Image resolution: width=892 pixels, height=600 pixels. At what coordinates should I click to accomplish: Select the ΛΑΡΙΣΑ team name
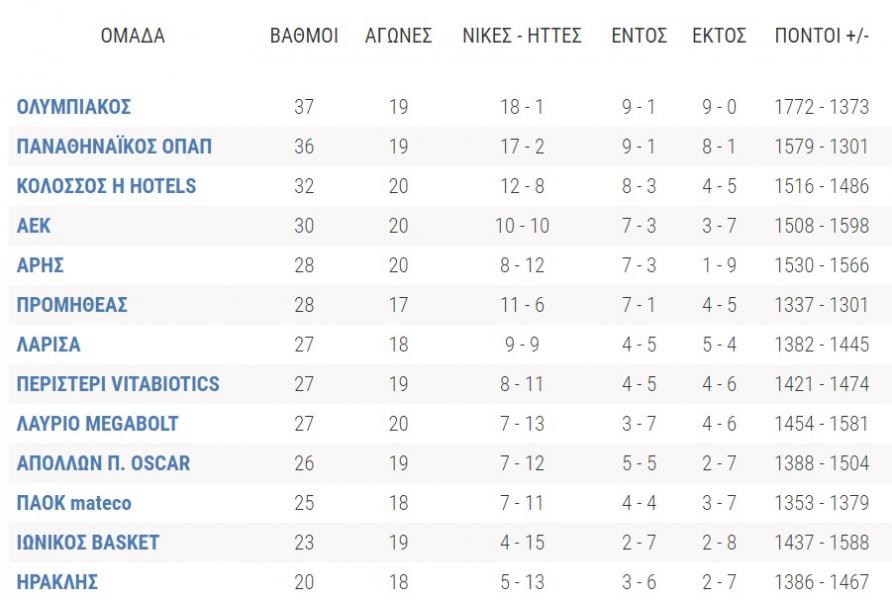click(48, 345)
